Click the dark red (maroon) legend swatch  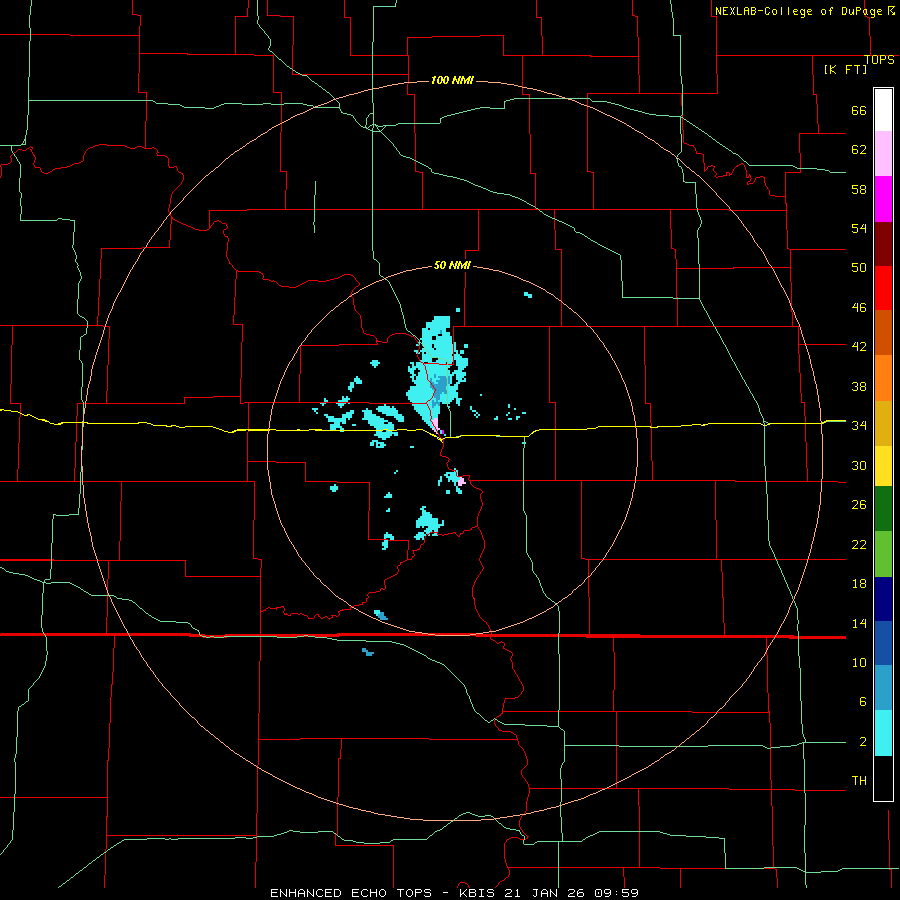(x=883, y=244)
